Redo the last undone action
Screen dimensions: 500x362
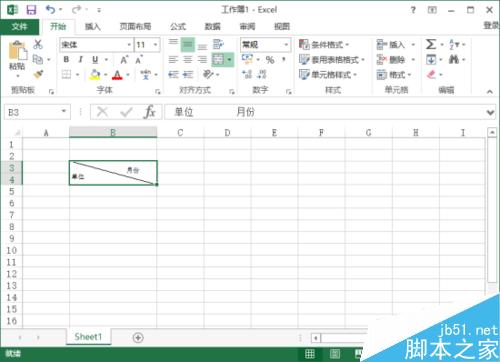pyautogui.click(x=76, y=10)
